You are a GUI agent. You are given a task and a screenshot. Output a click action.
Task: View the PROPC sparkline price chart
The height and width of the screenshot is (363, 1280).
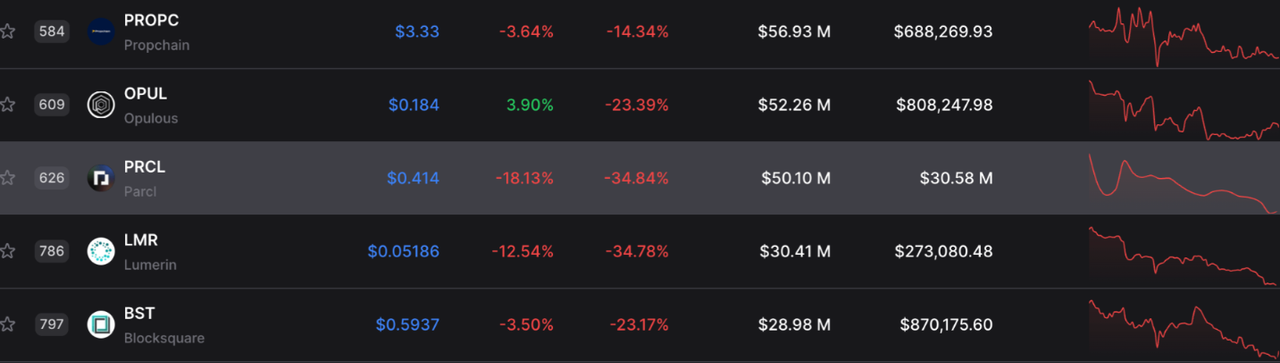(1184, 36)
